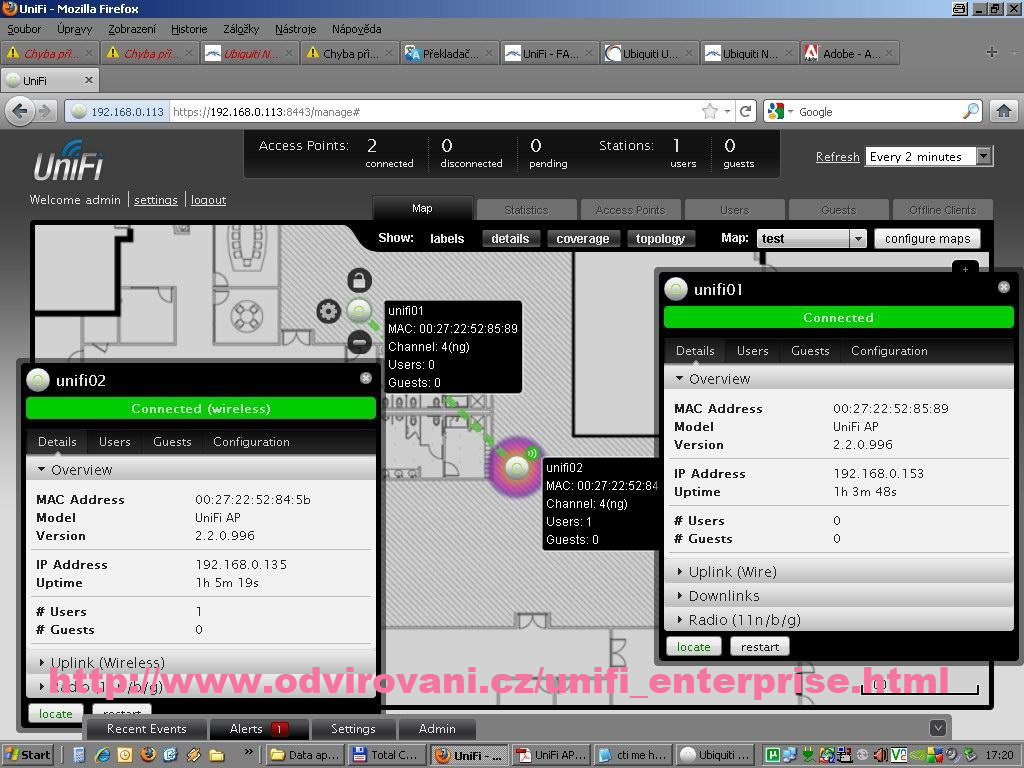Switch to the Offline Clients tab
1024x768 pixels.
point(942,210)
